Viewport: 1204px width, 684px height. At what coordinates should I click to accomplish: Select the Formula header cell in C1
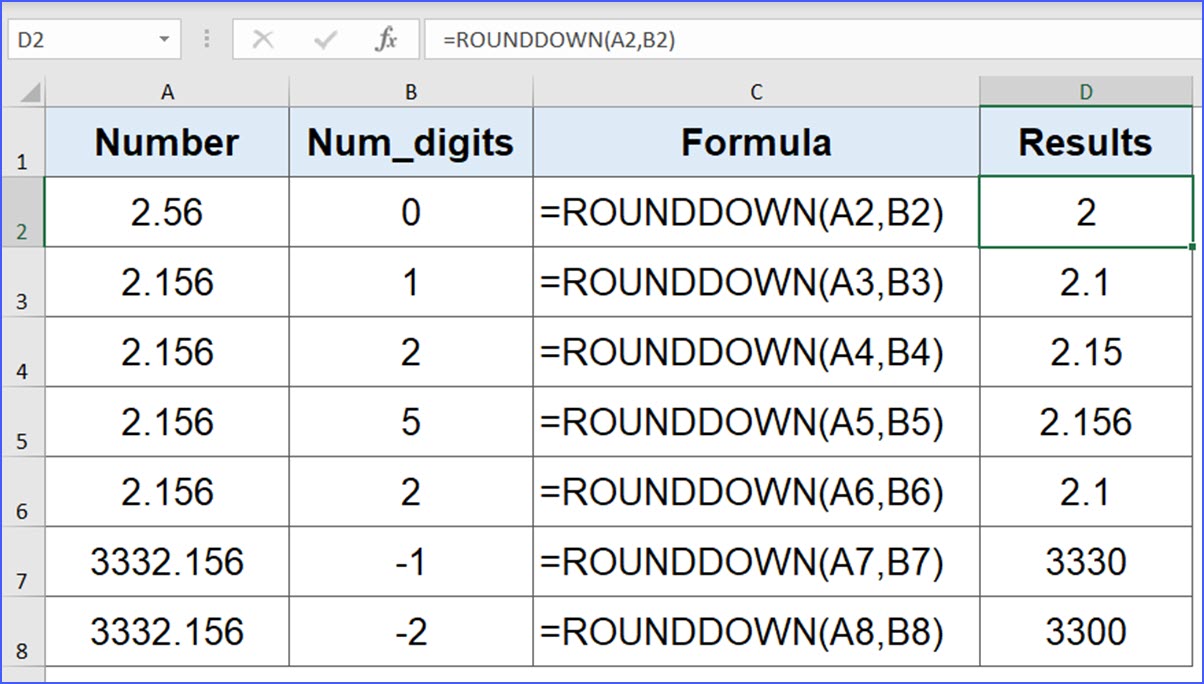pos(756,142)
